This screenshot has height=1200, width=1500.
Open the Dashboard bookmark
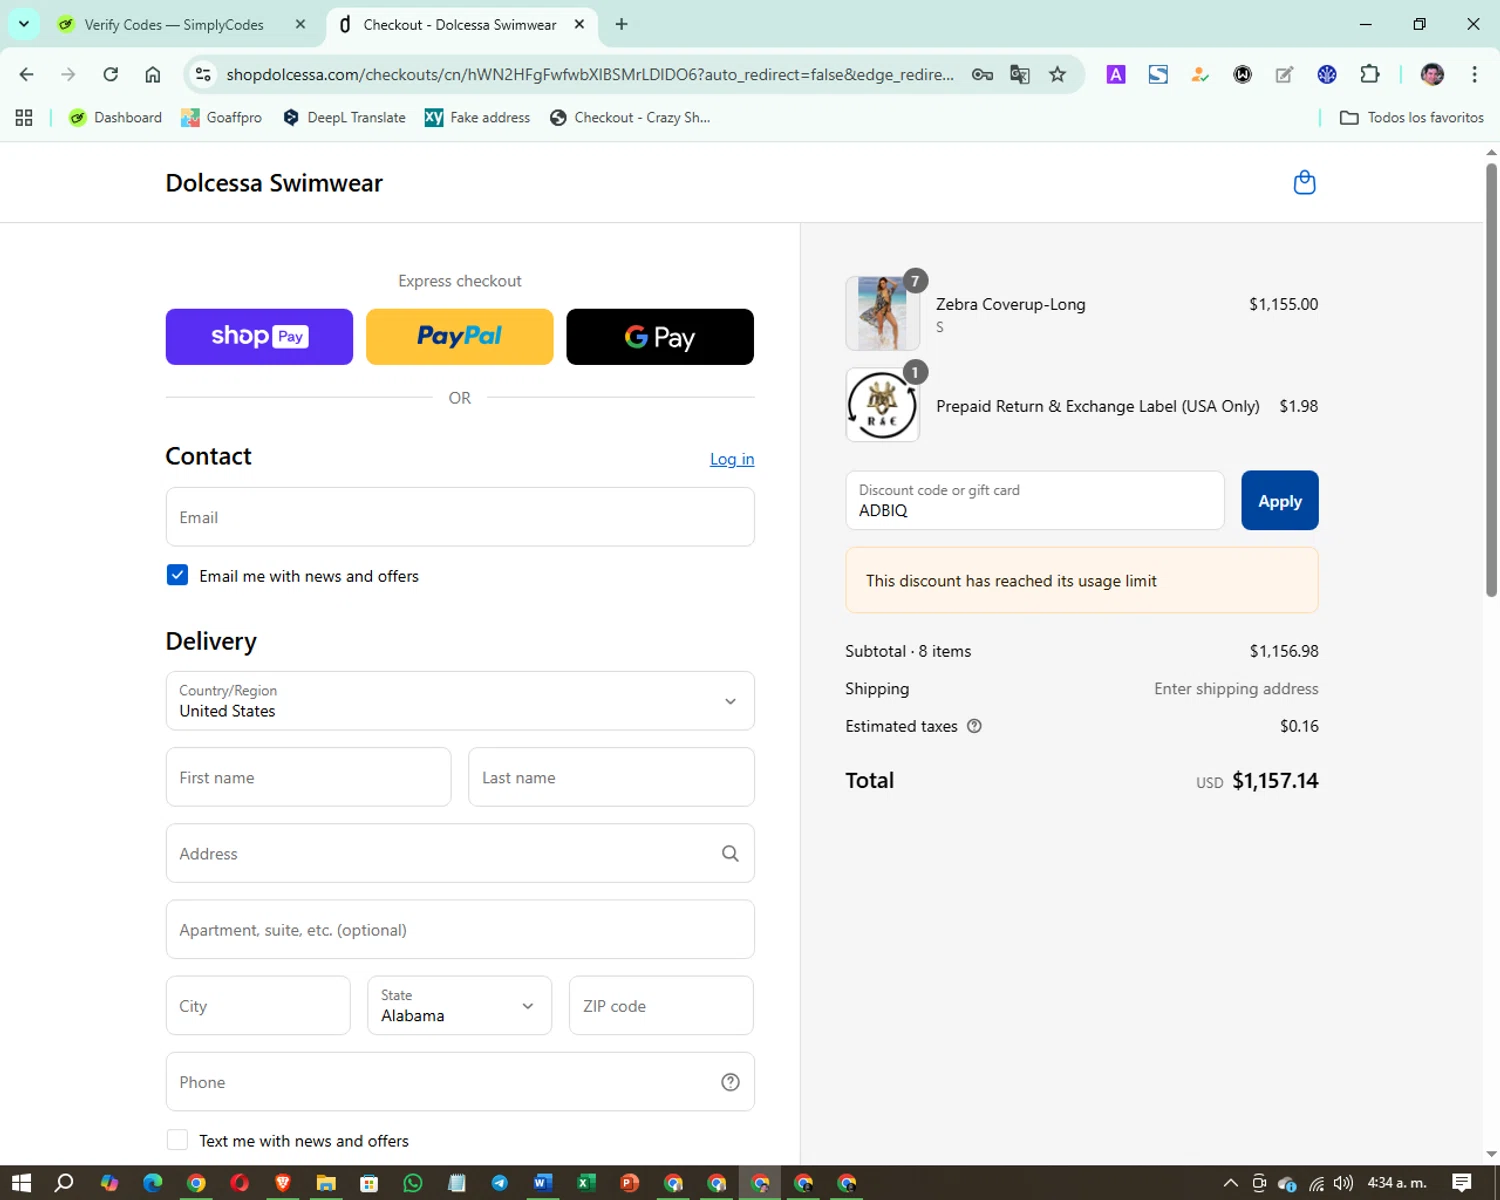115,118
